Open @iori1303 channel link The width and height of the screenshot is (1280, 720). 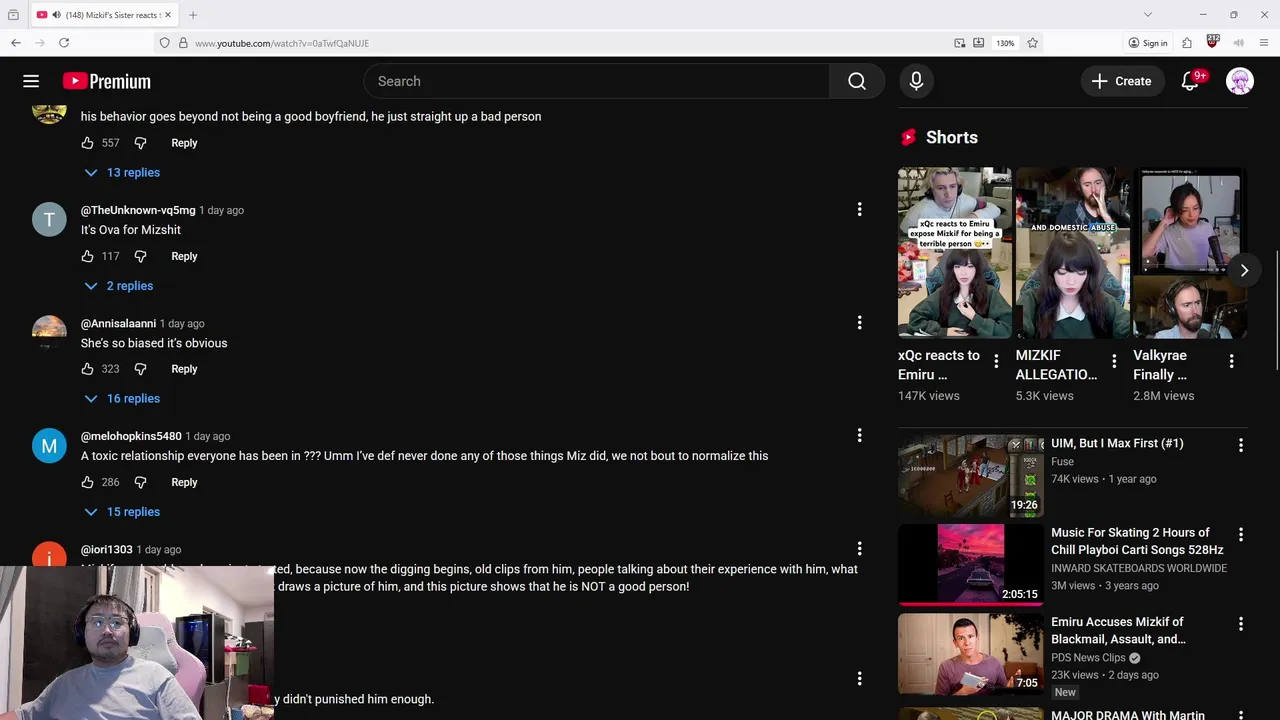click(x=107, y=549)
